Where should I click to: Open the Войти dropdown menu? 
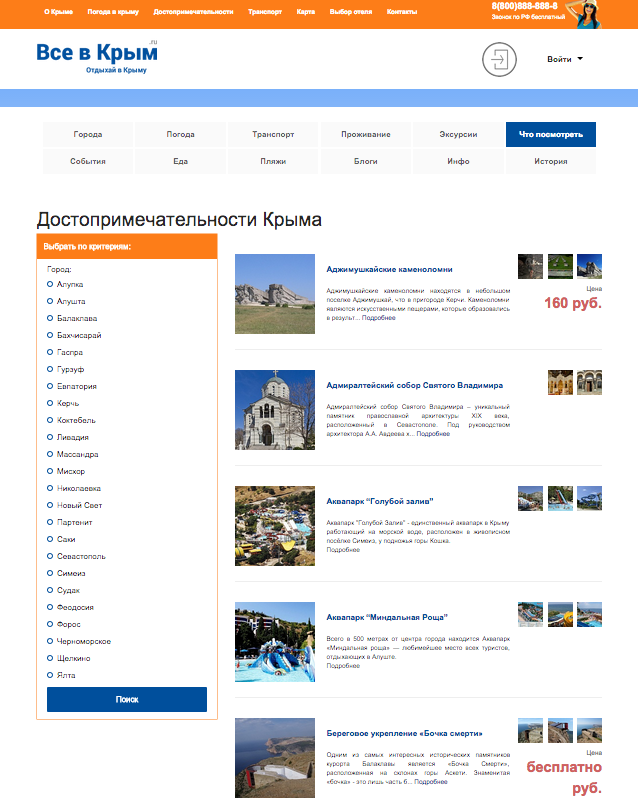click(565, 59)
